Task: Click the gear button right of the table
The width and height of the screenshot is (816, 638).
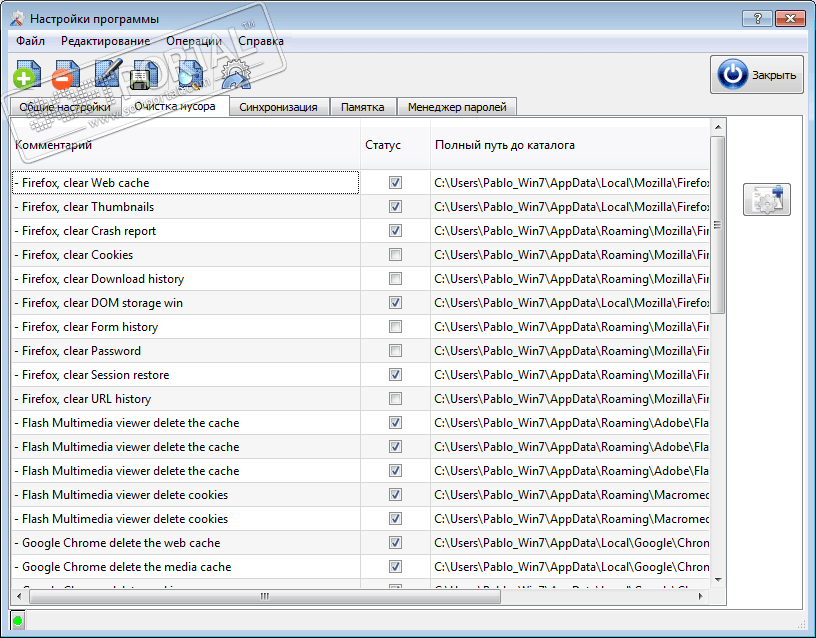Action: pyautogui.click(x=767, y=199)
